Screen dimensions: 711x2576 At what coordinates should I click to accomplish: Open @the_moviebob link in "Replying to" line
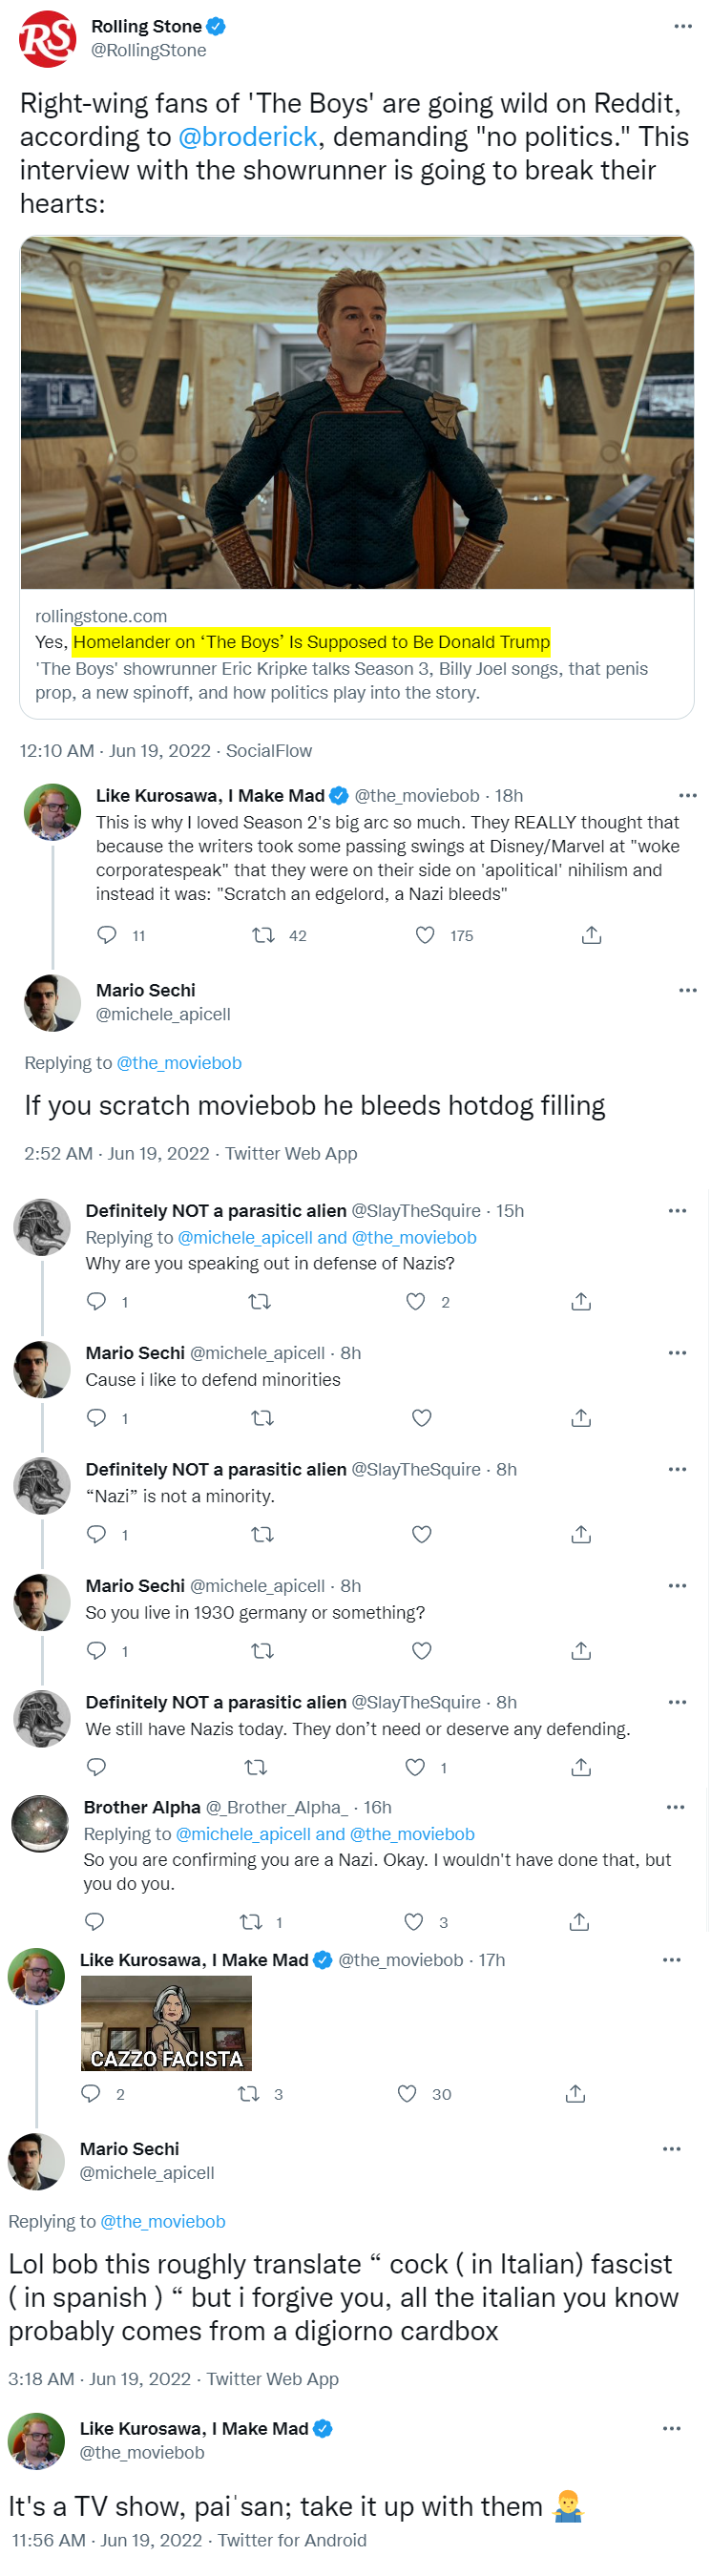pyautogui.click(x=179, y=1063)
